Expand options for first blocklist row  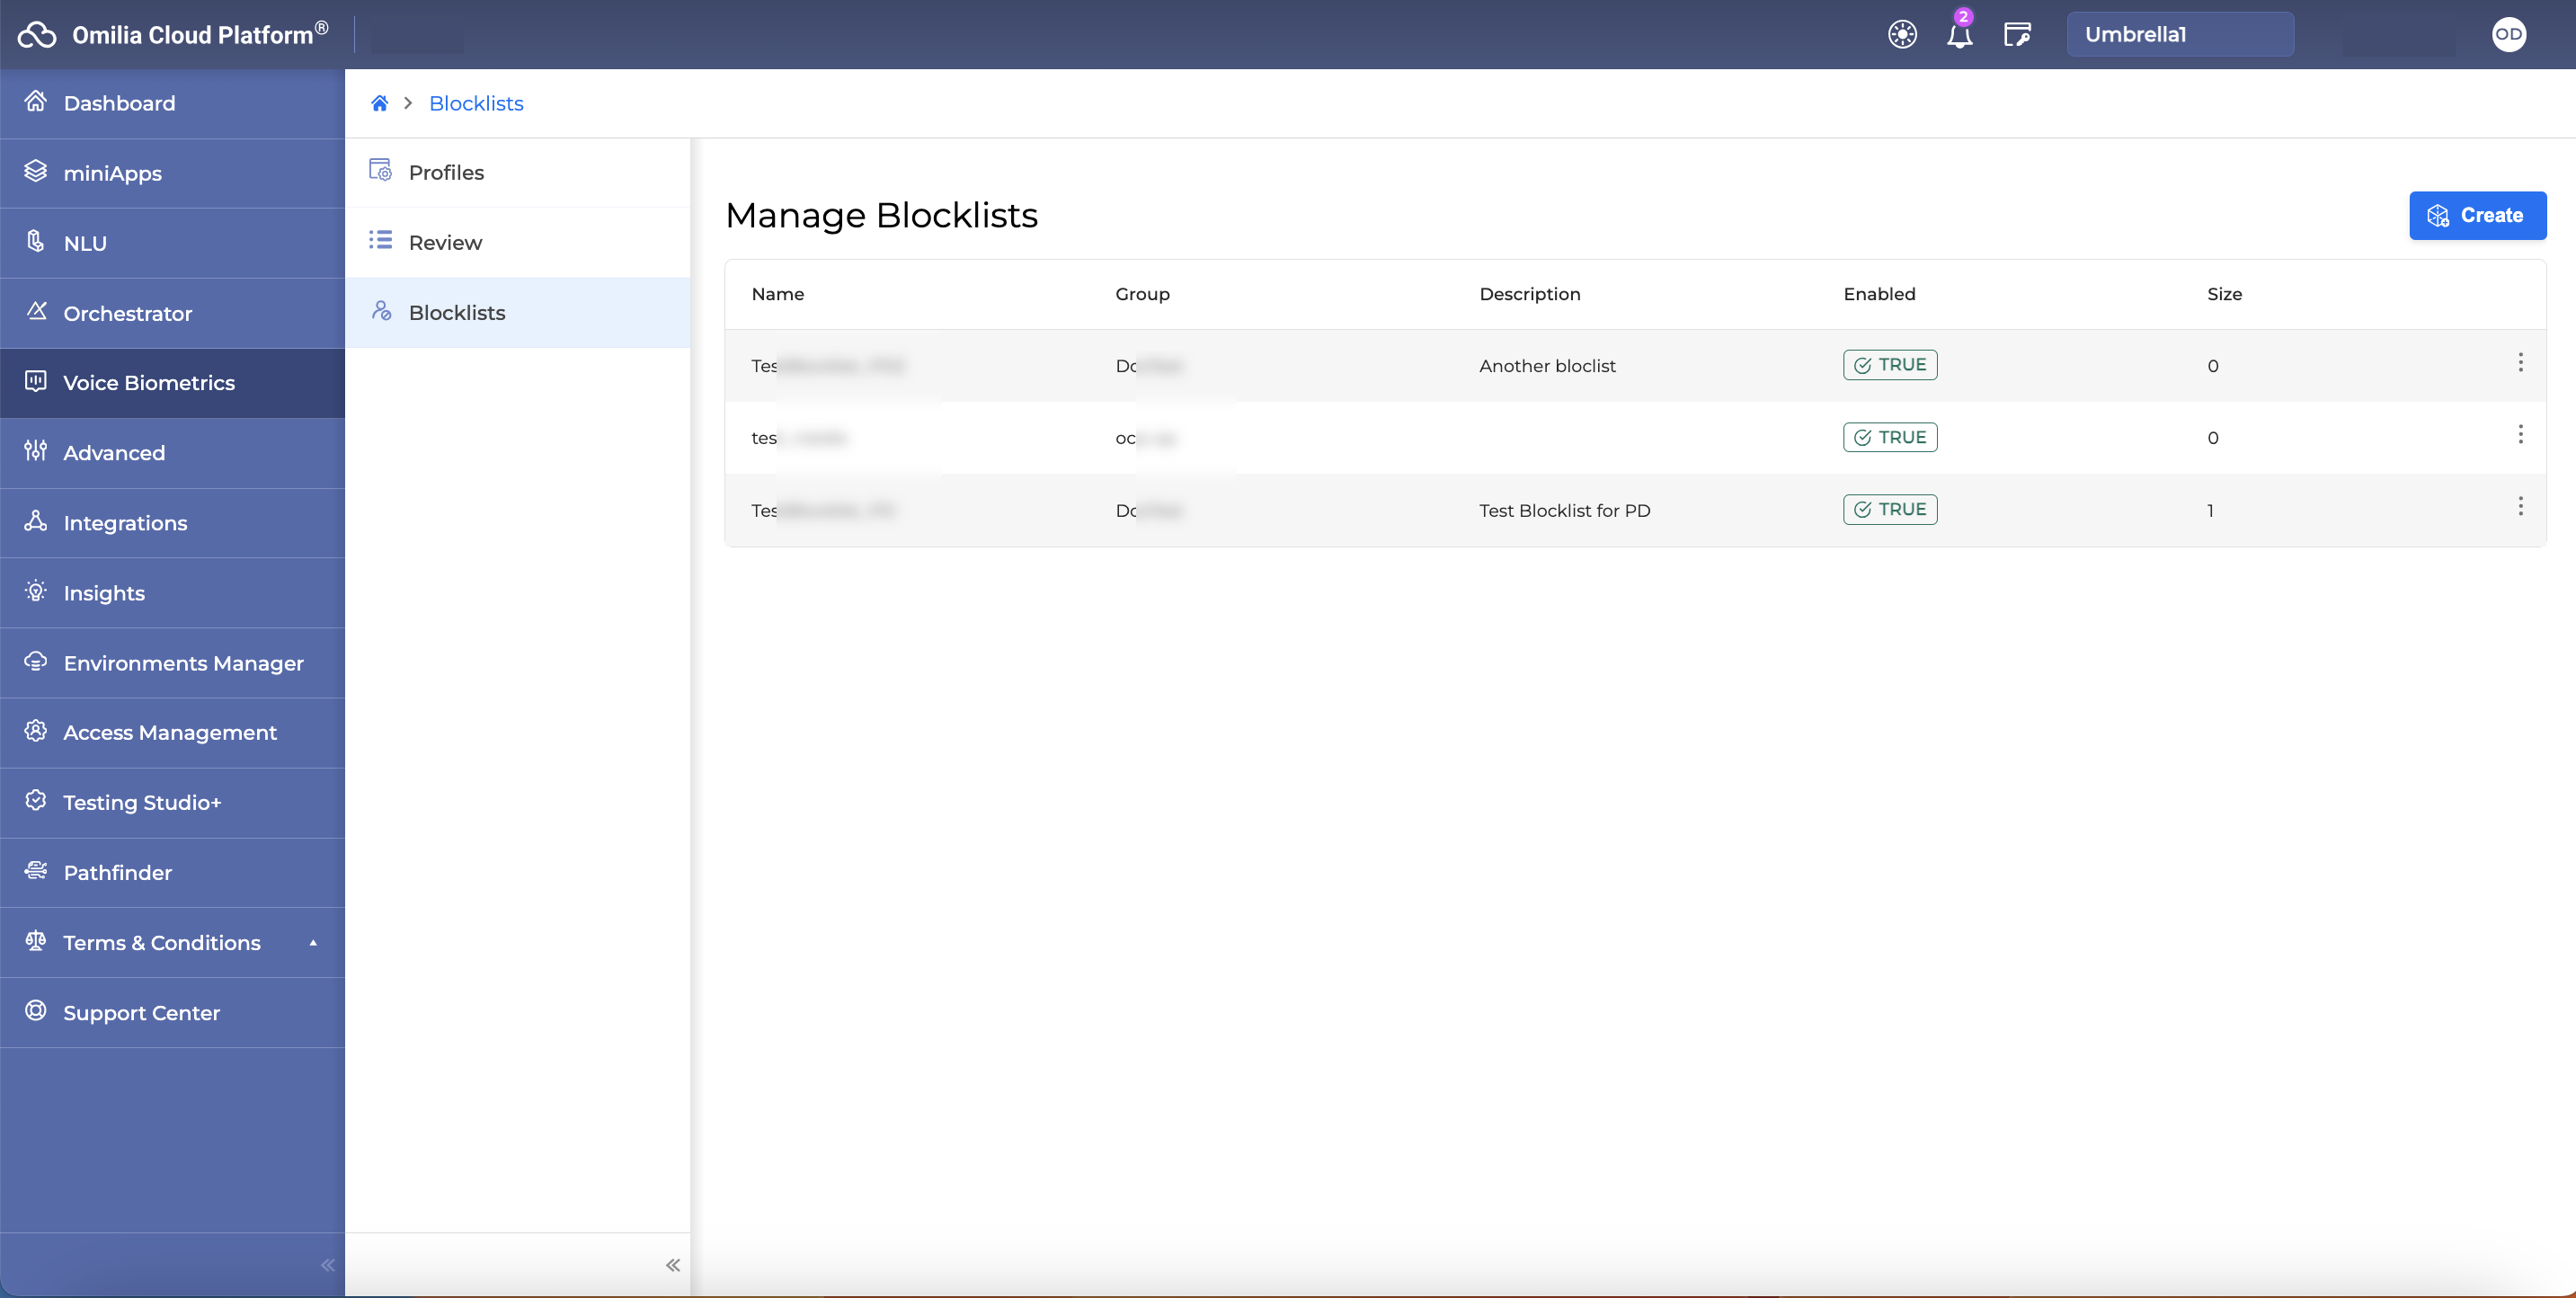[2519, 362]
